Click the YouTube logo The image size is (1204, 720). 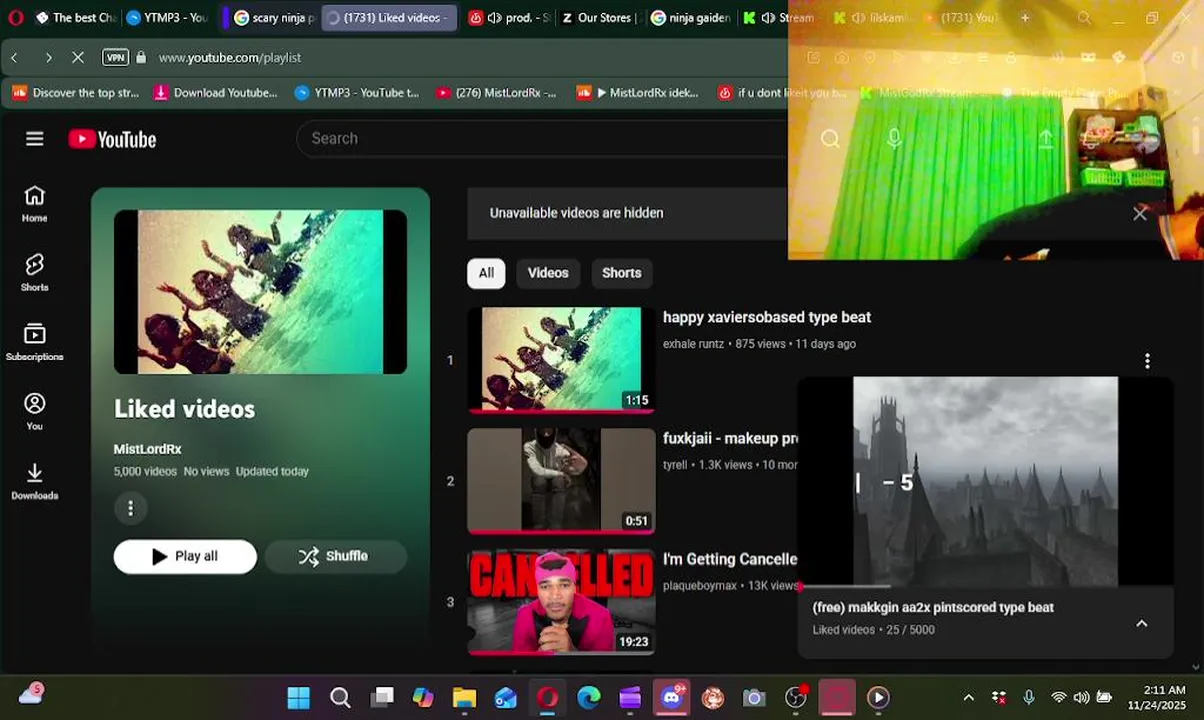point(112,139)
